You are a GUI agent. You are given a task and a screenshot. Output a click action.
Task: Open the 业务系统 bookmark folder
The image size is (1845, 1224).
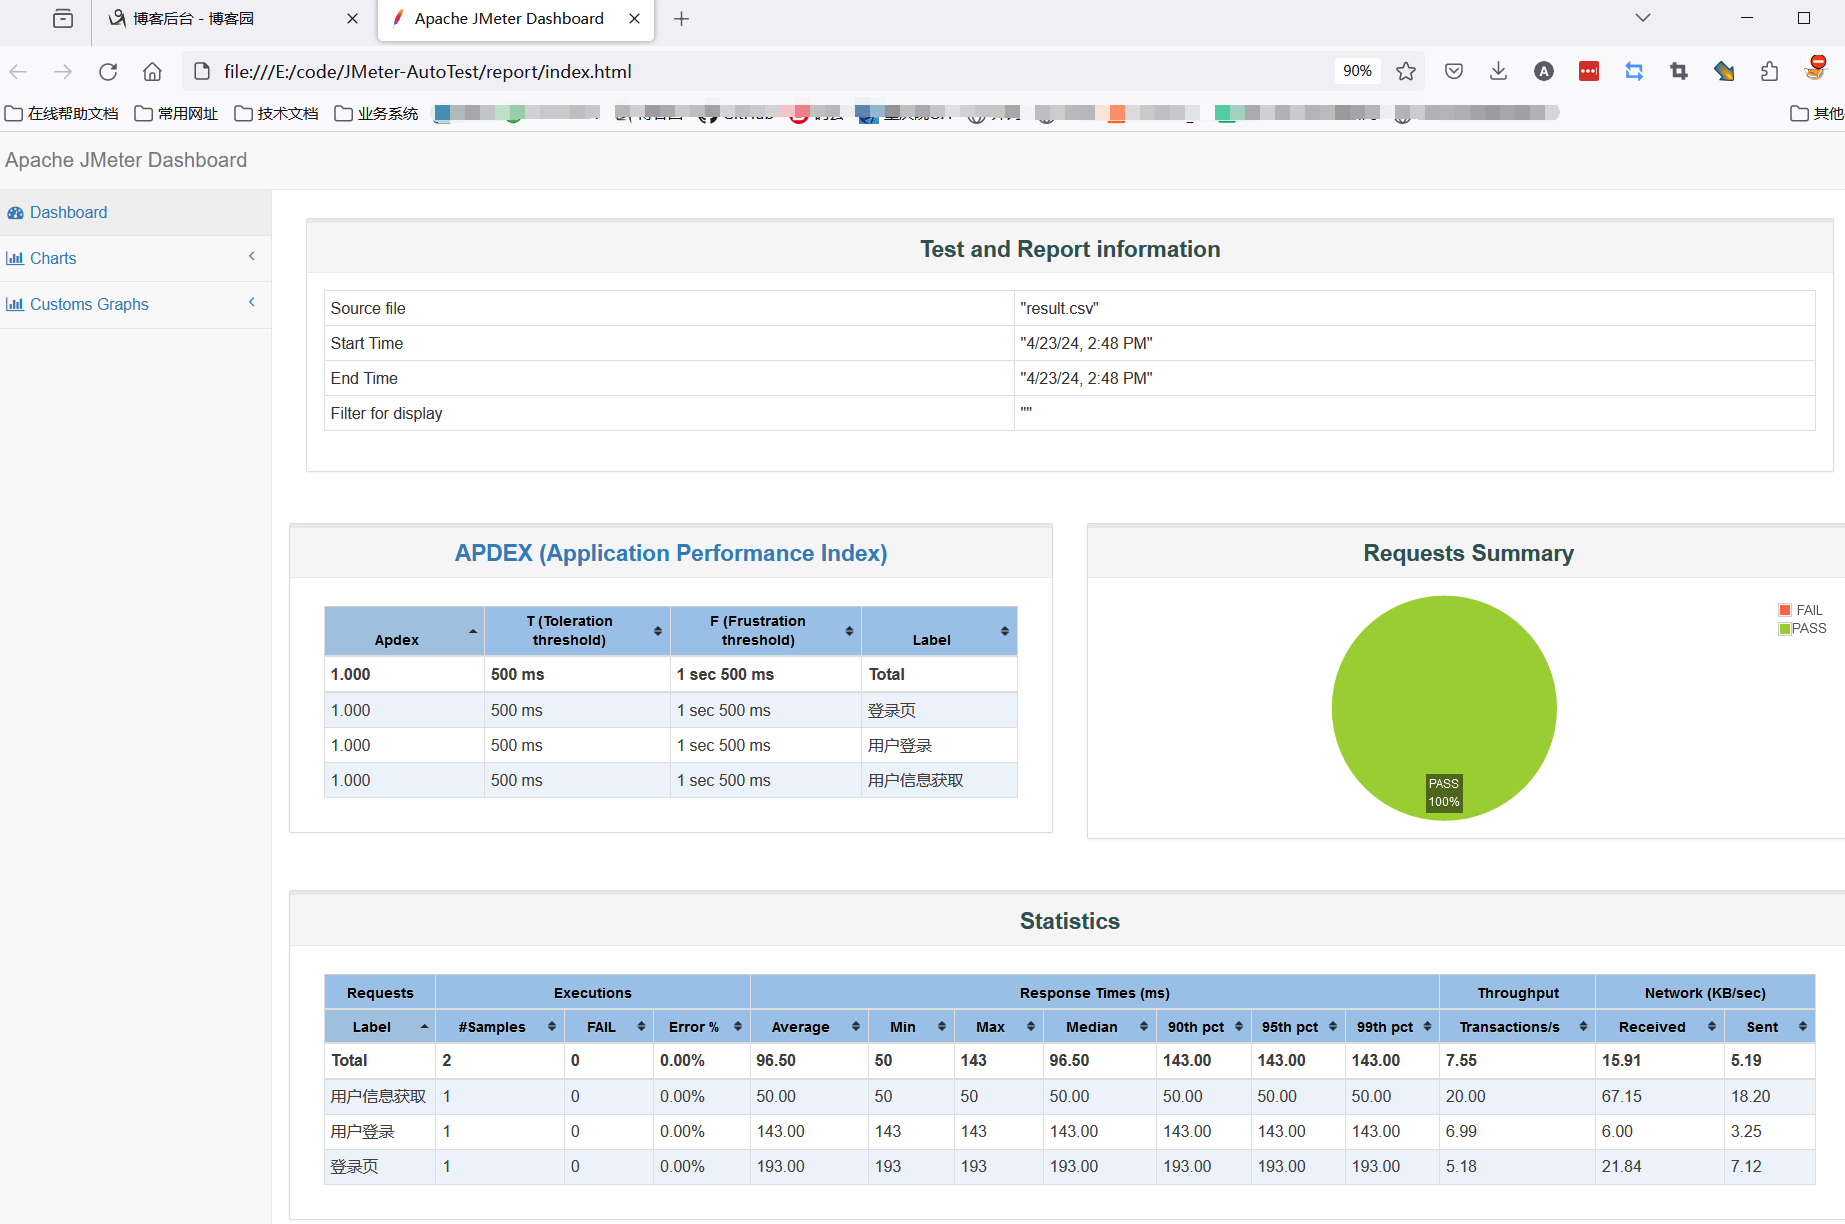[377, 113]
